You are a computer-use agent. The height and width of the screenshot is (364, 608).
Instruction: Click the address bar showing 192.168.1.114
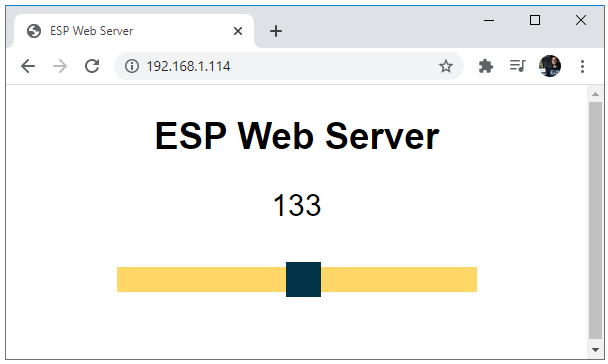click(x=289, y=66)
